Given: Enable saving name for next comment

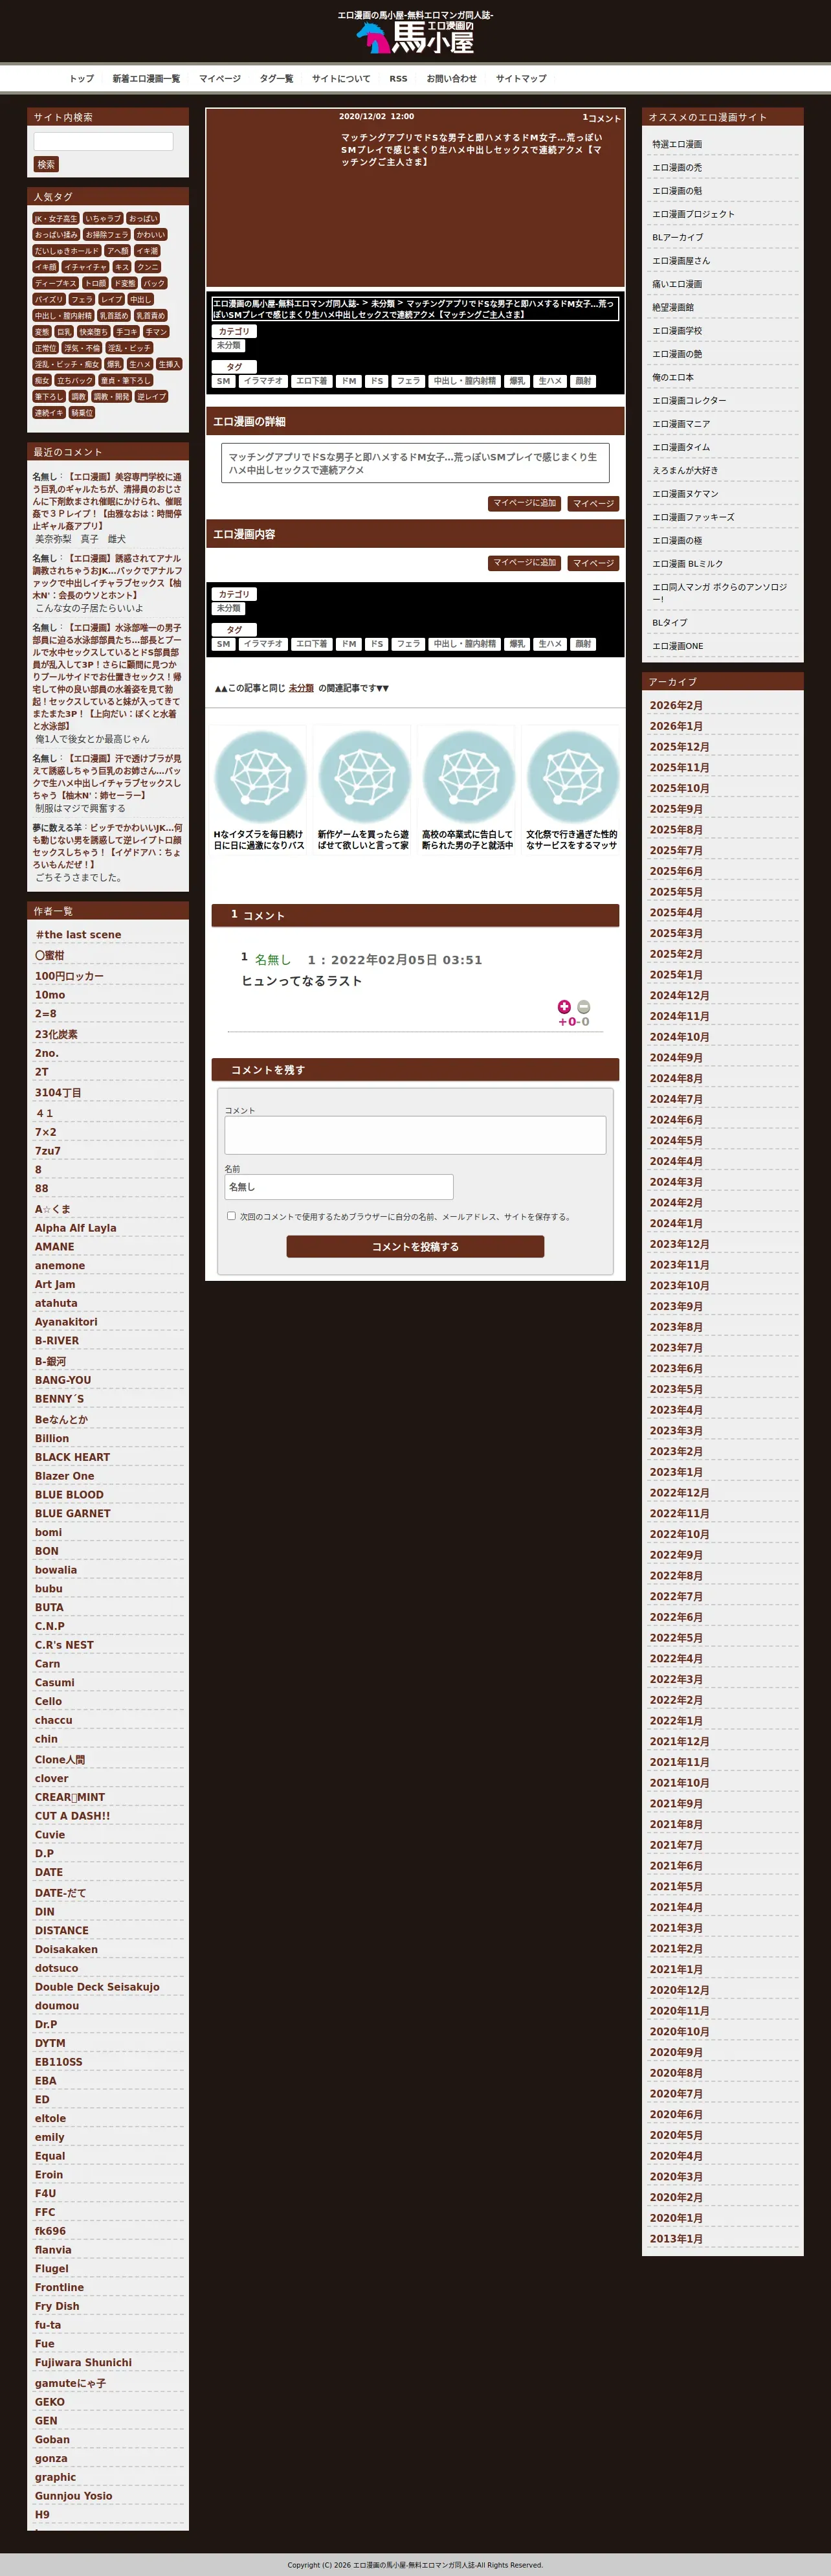Looking at the screenshot, I should (x=231, y=1216).
